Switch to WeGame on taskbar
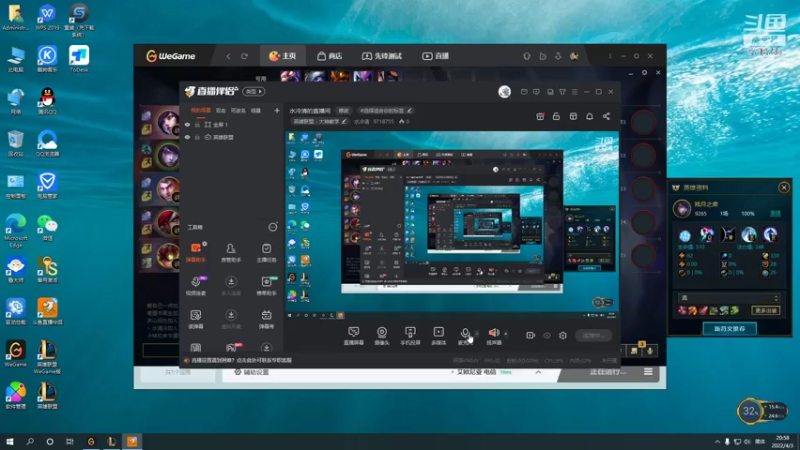The width and height of the screenshot is (800, 450). coord(91,441)
